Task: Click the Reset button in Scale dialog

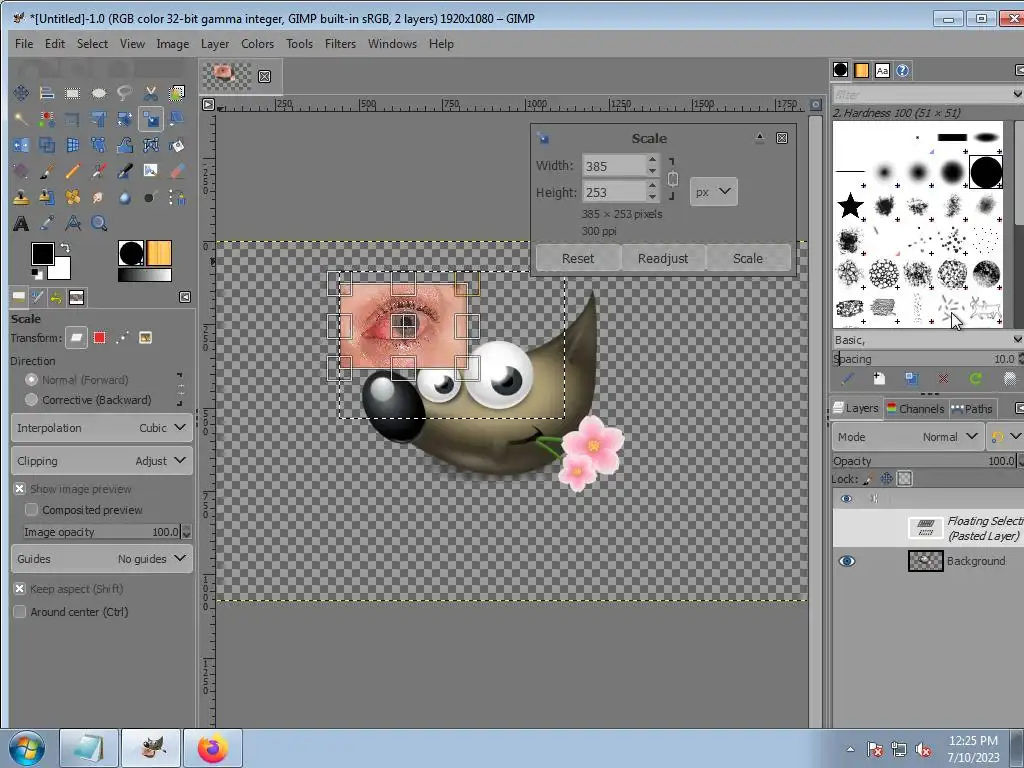Action: click(578, 258)
